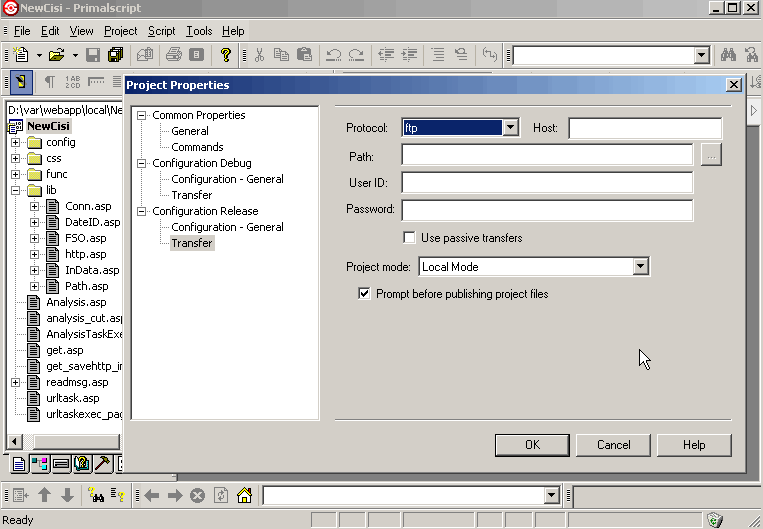
Task: Click the dialog Help button
Action: coord(694,445)
